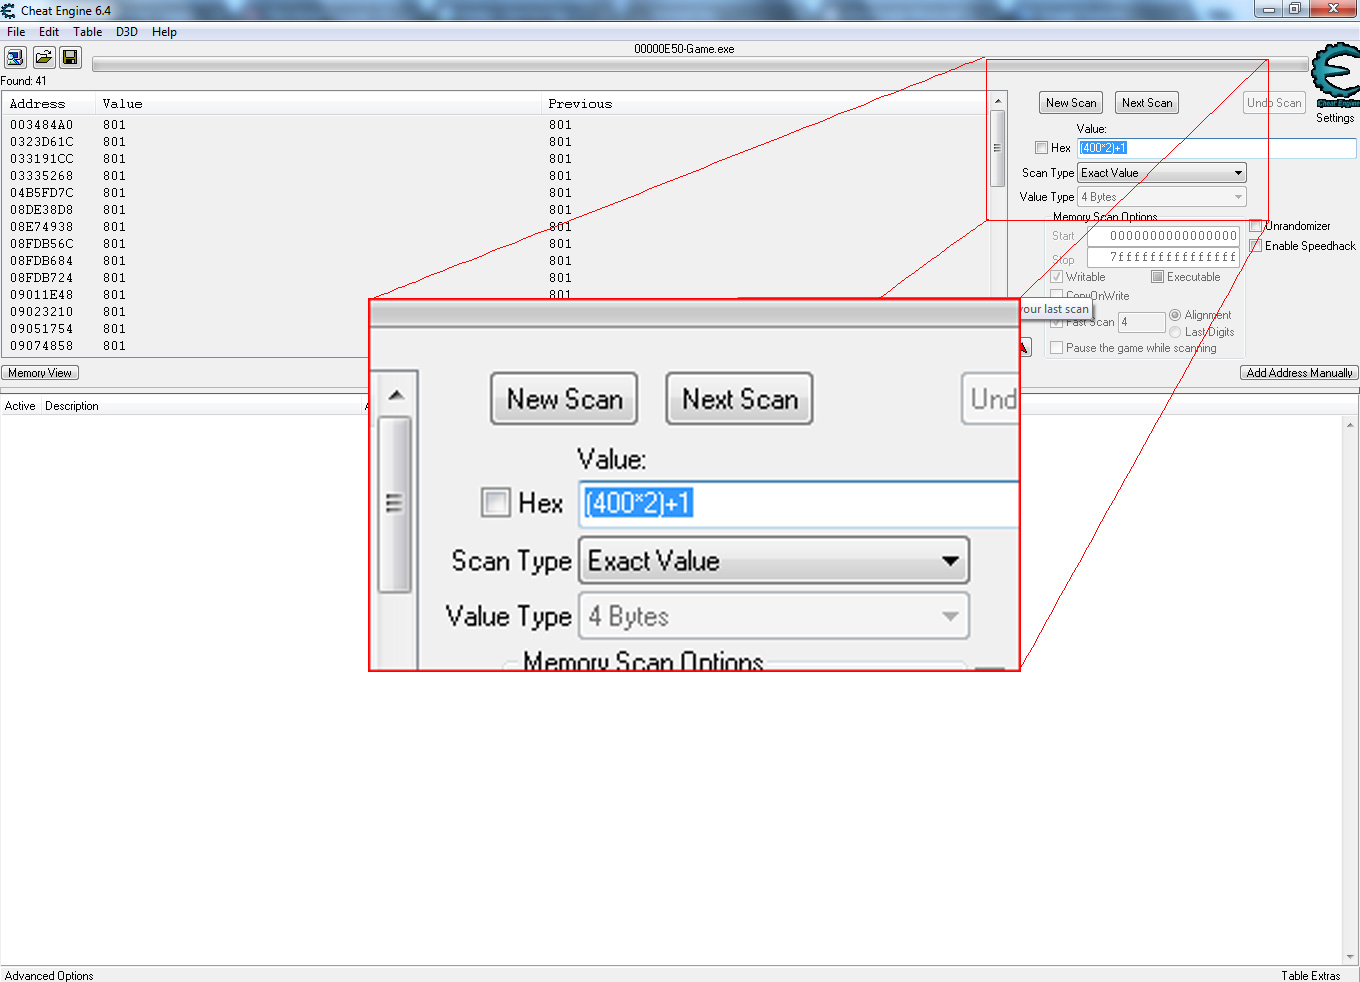Open the Table menu

click(x=87, y=32)
